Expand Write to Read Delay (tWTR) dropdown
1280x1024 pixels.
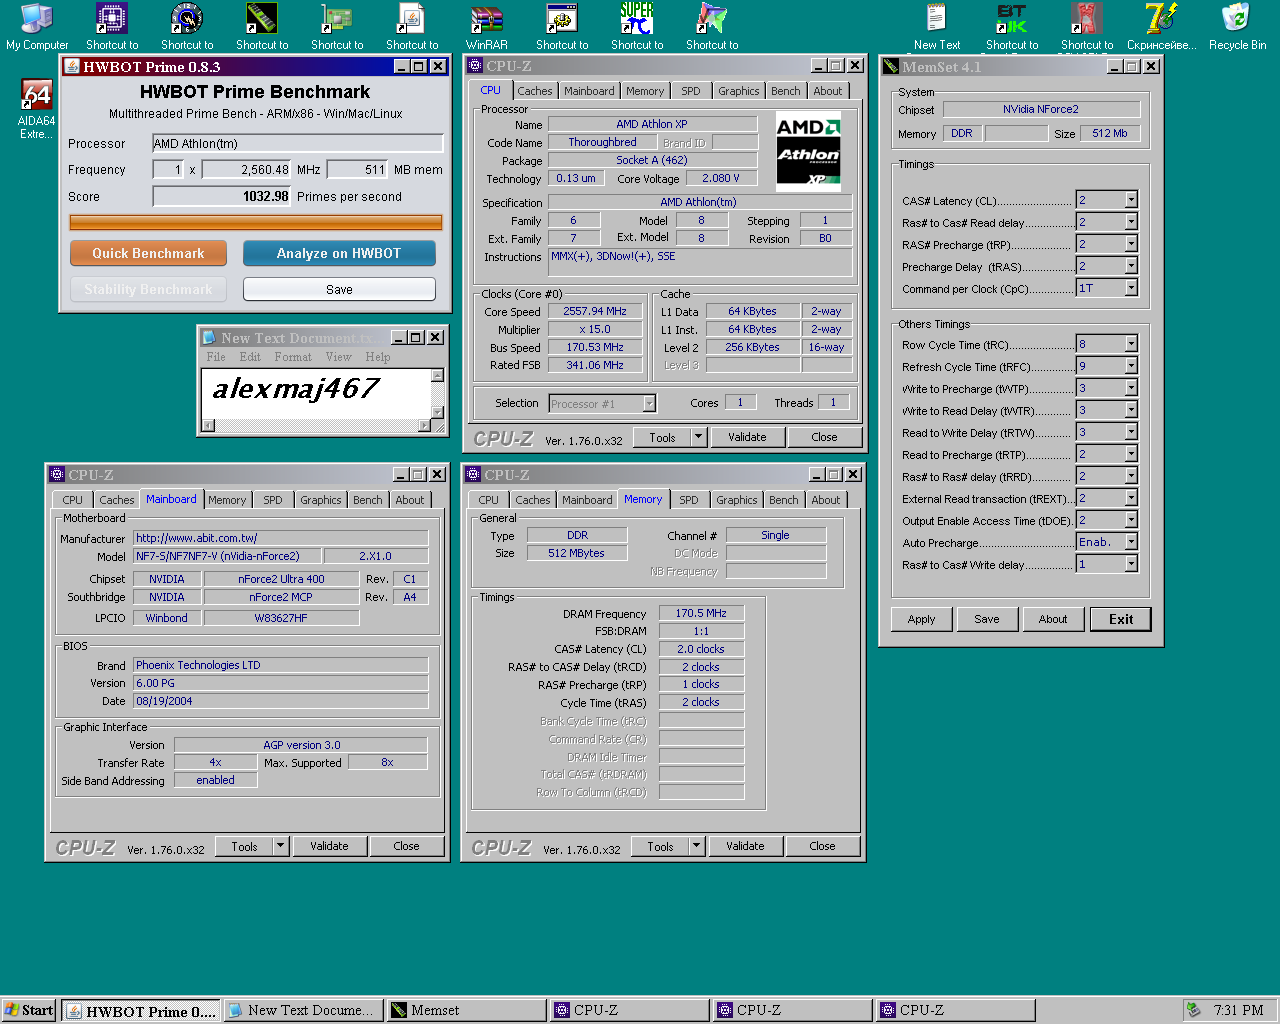[1131, 410]
